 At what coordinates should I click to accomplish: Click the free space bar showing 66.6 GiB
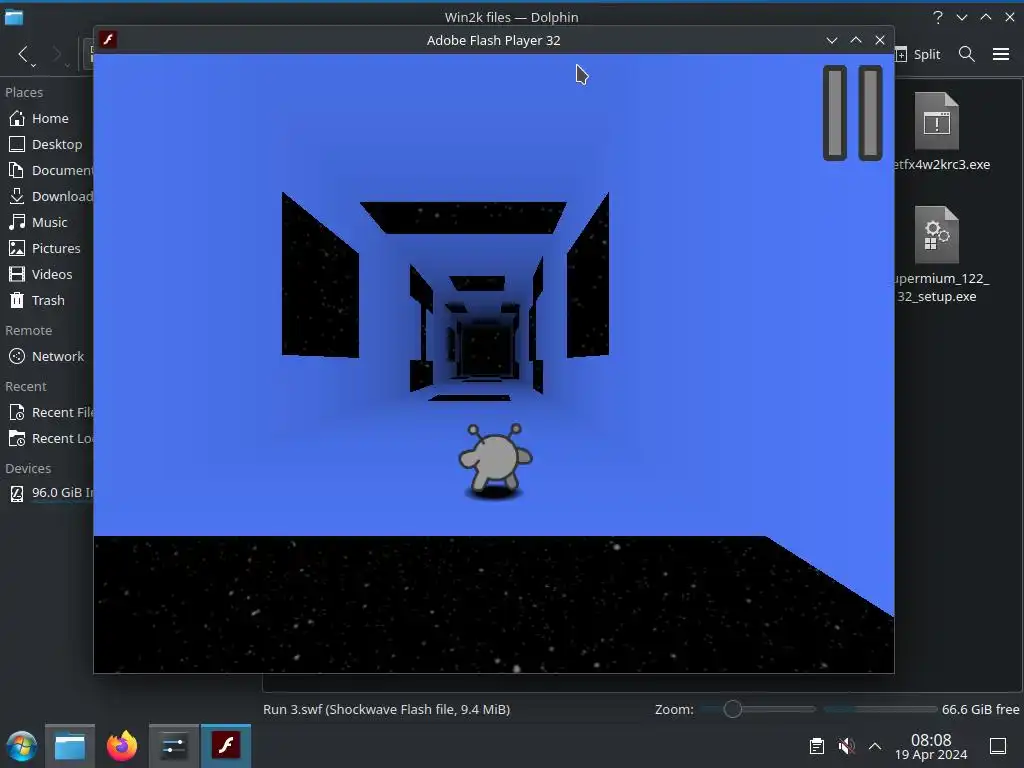[x=880, y=709]
